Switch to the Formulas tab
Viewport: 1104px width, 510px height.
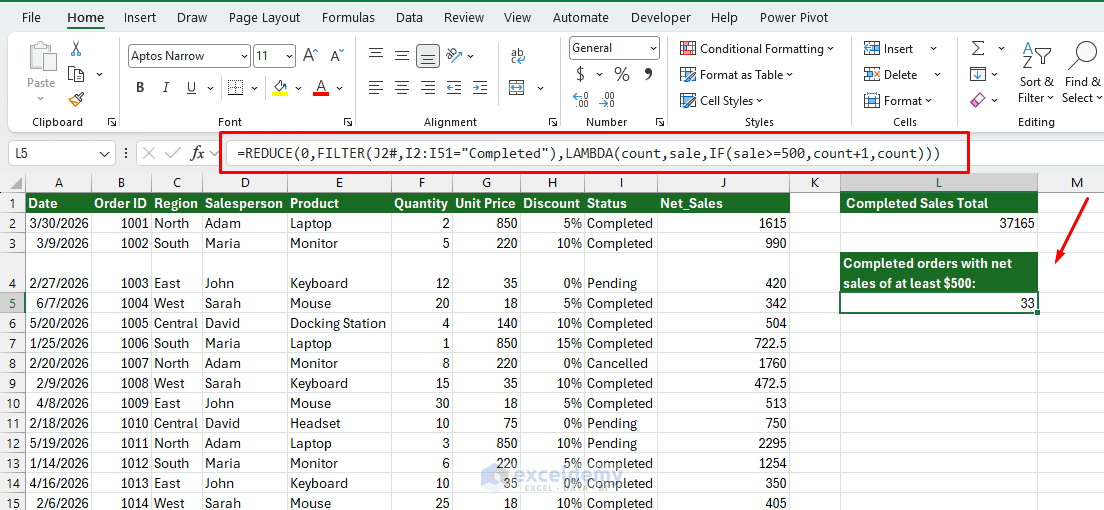pyautogui.click(x=349, y=18)
